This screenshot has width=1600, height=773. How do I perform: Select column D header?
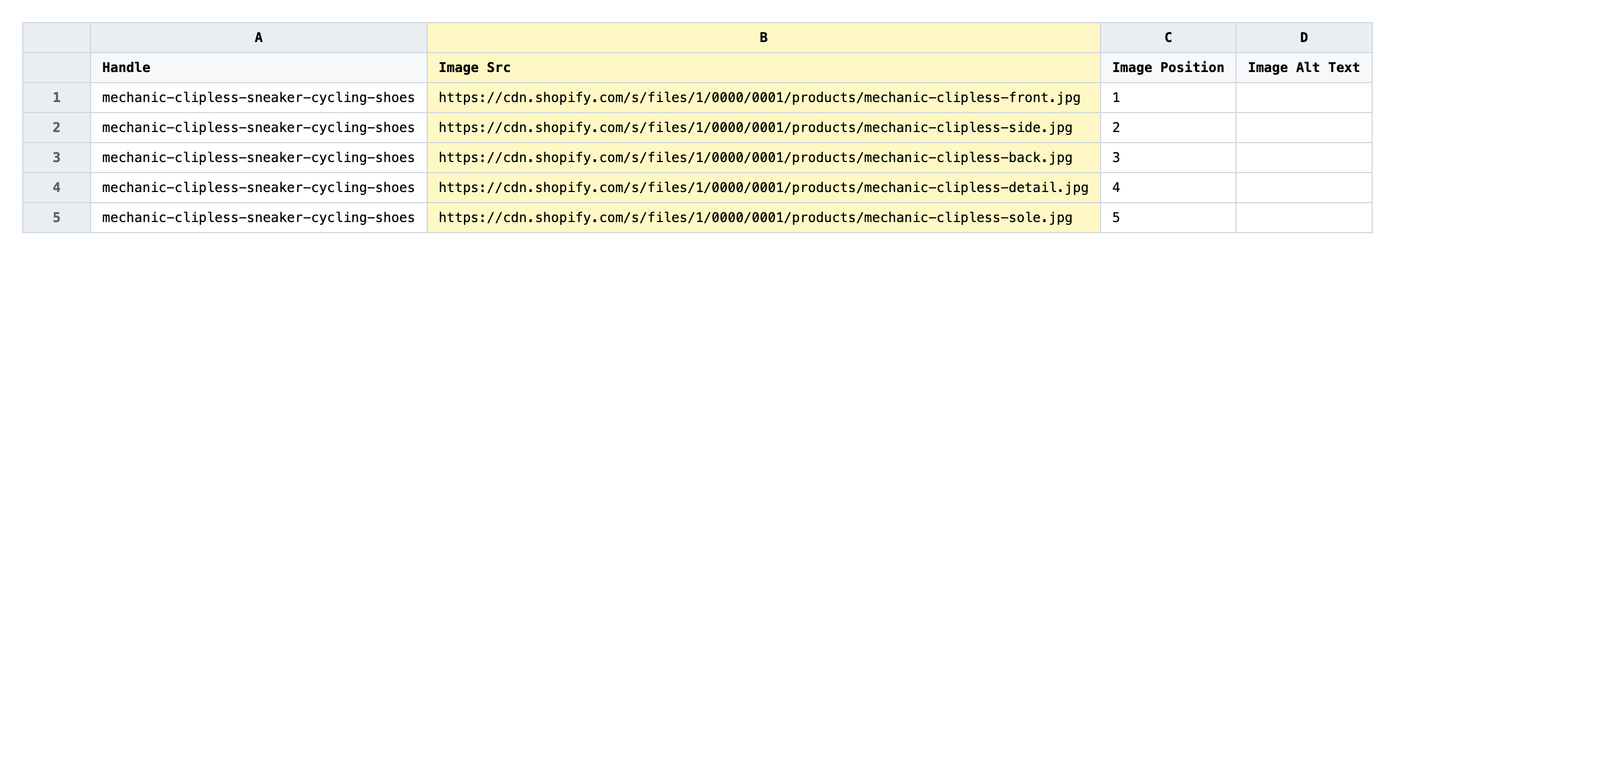coord(1304,38)
